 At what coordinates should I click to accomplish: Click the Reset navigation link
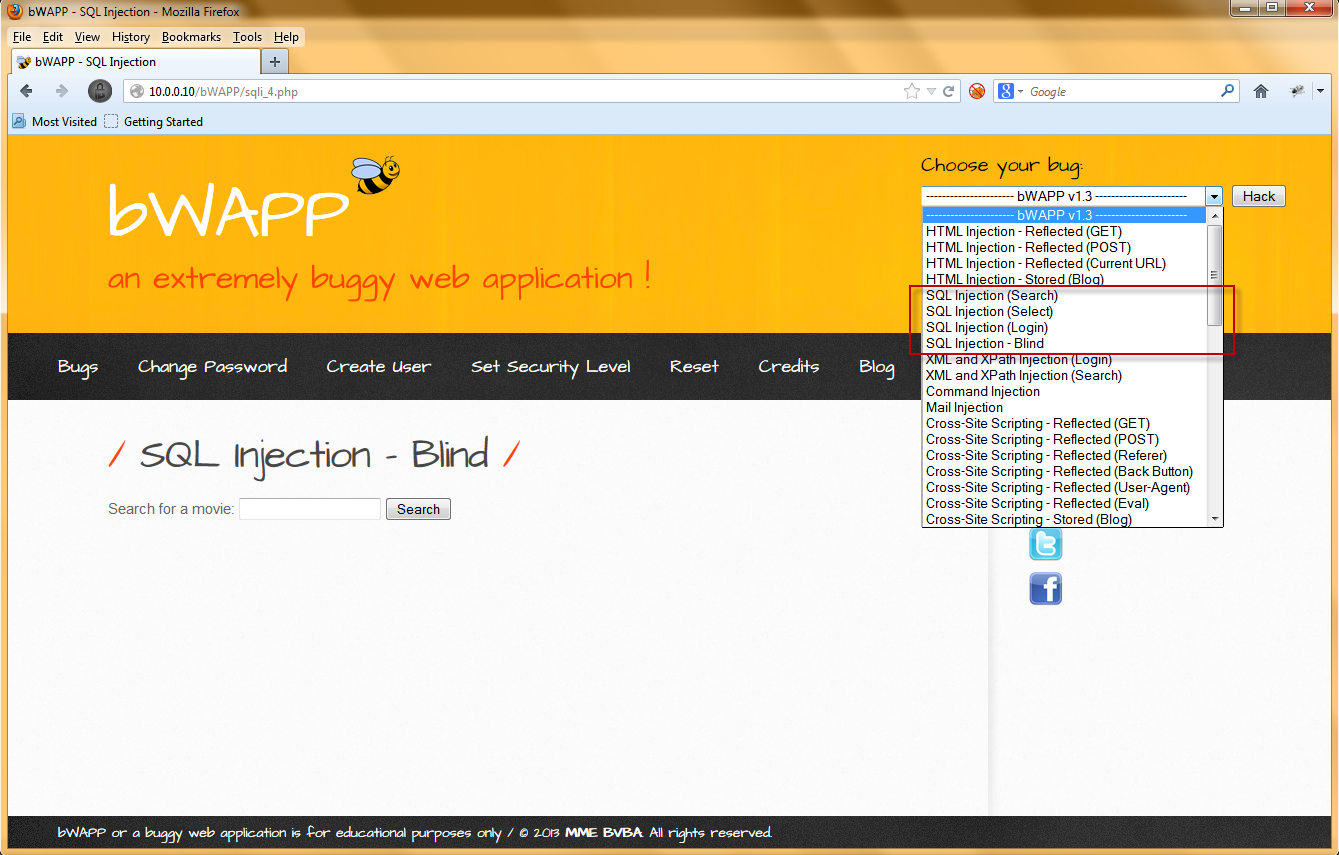[x=694, y=366]
